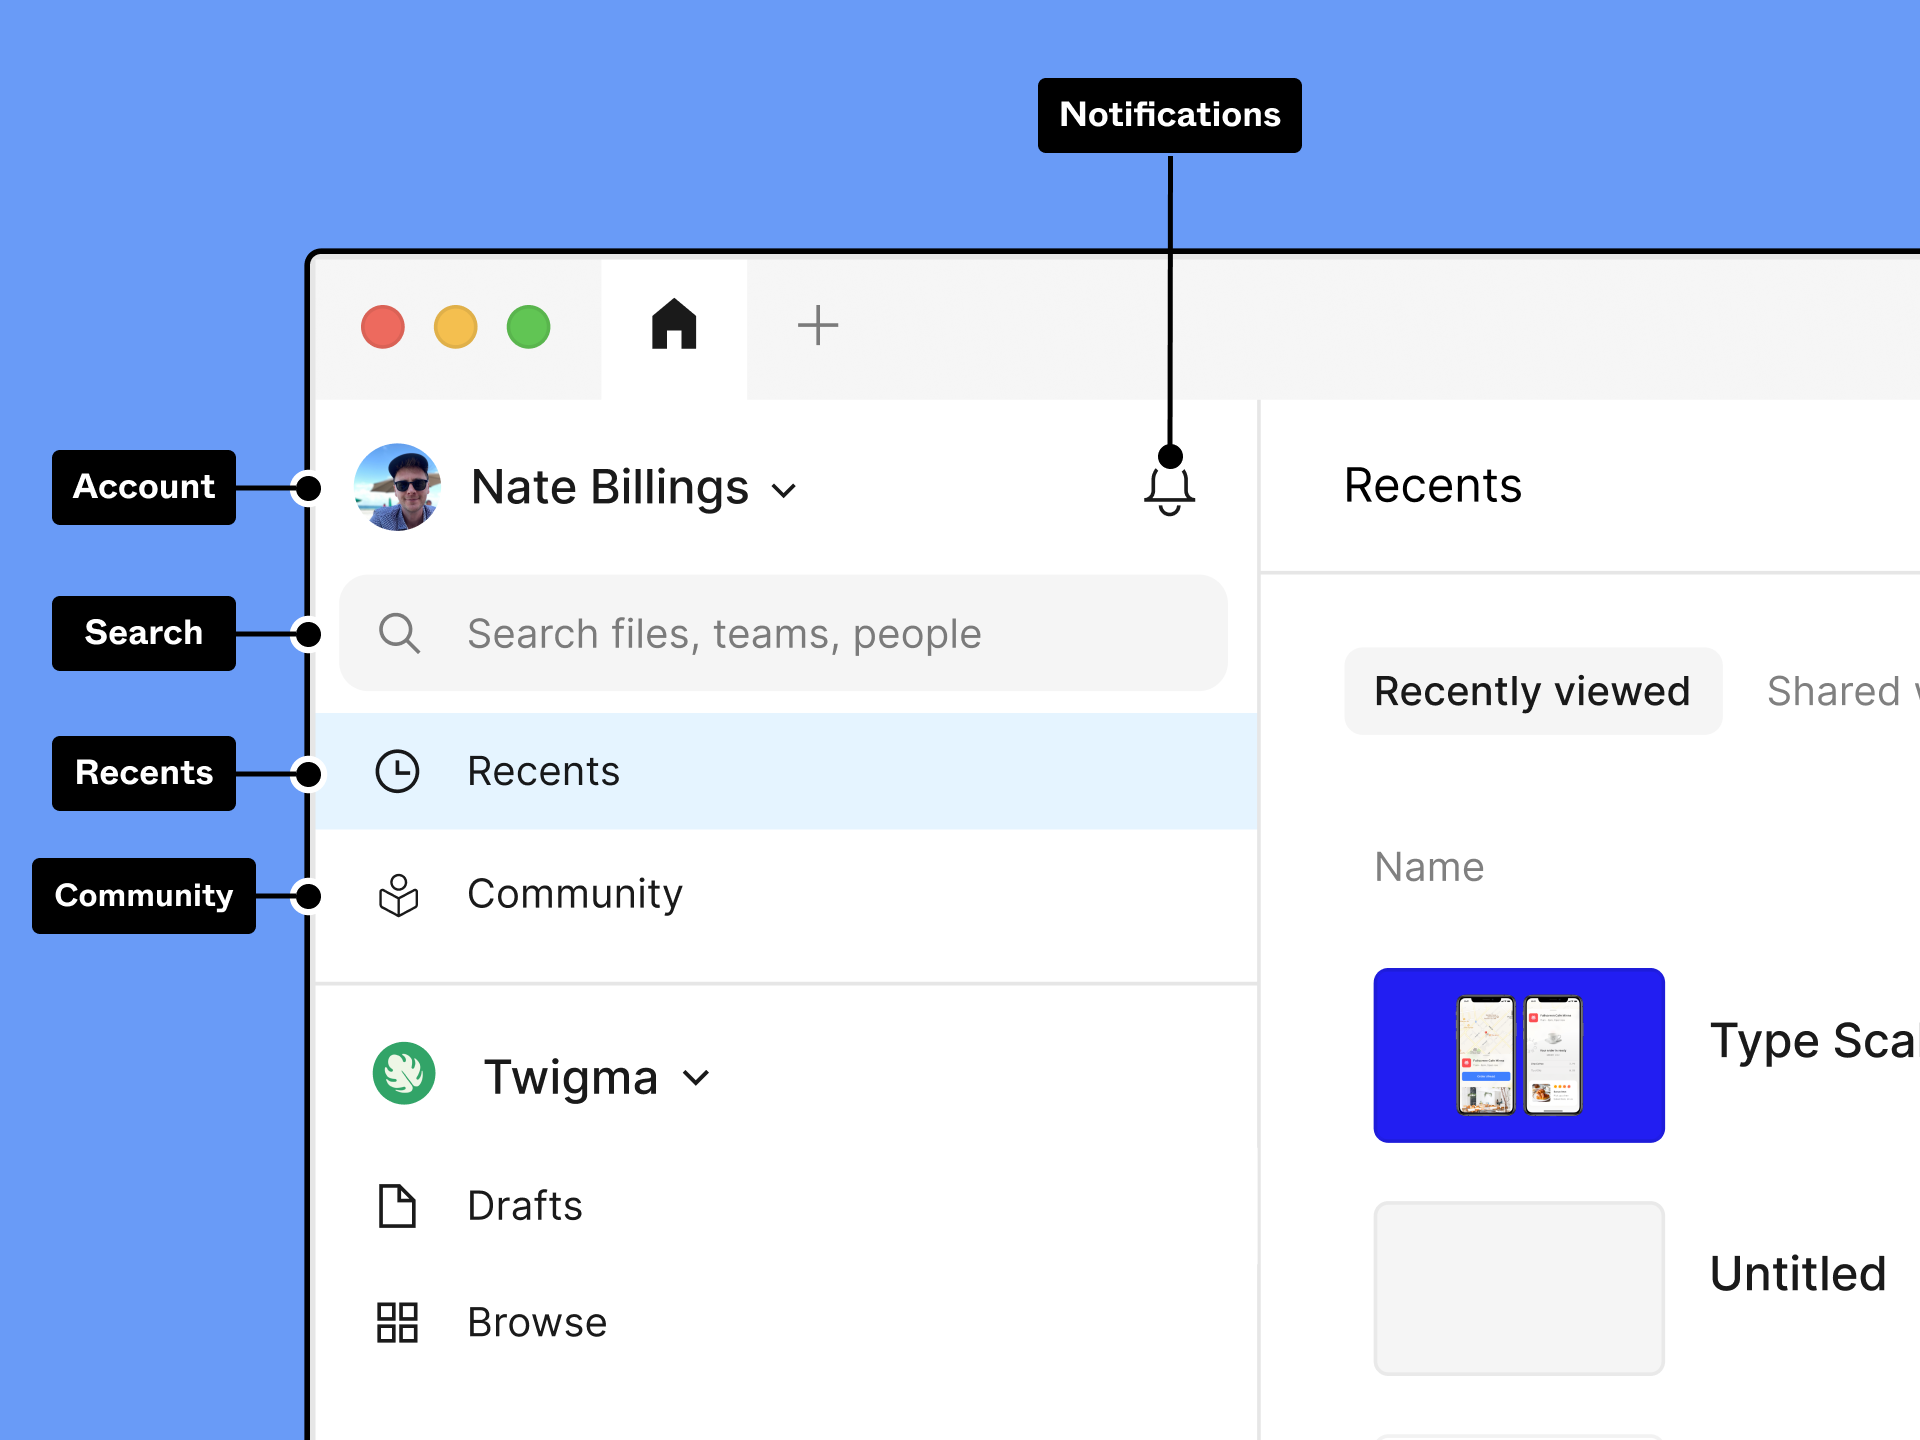Select the Recently viewed tab
1920x1440 pixels.
1532,691
